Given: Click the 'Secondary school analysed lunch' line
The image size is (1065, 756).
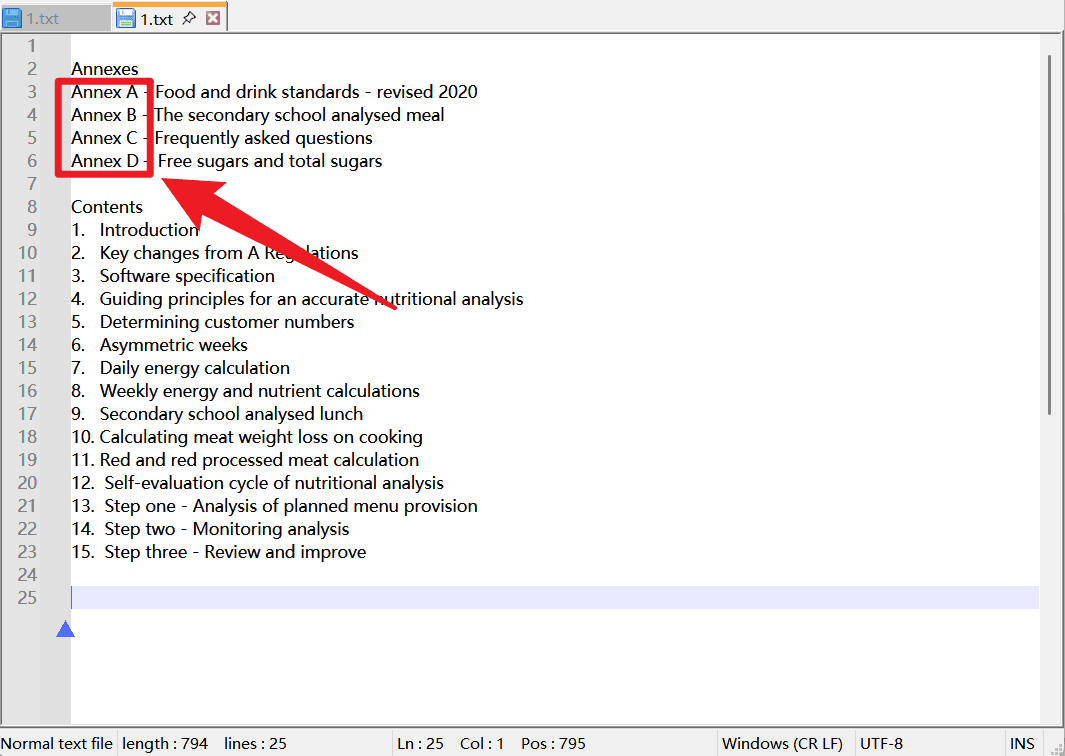Looking at the screenshot, I should (232, 414).
